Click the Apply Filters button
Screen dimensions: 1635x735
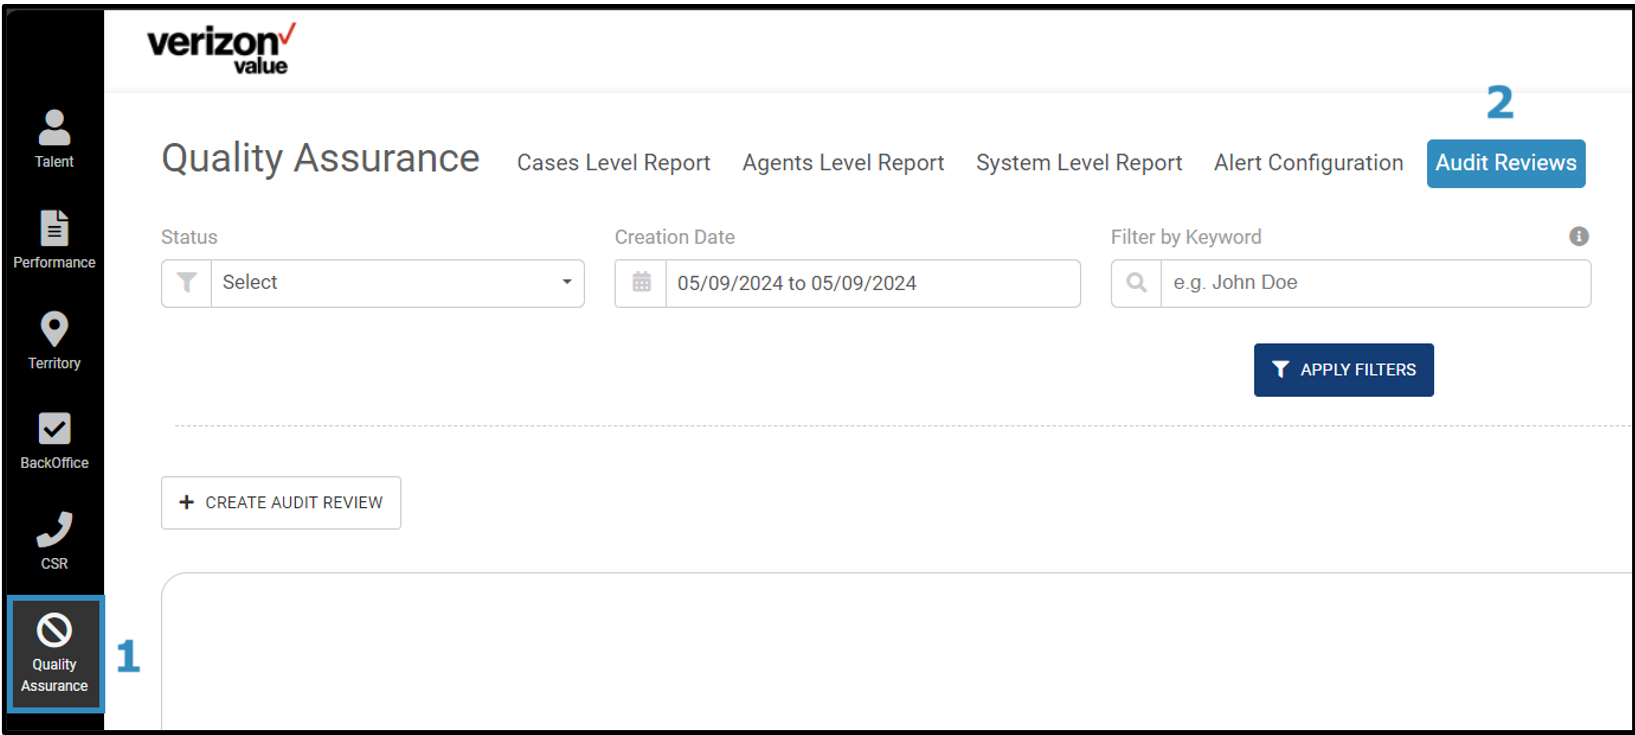click(1343, 370)
